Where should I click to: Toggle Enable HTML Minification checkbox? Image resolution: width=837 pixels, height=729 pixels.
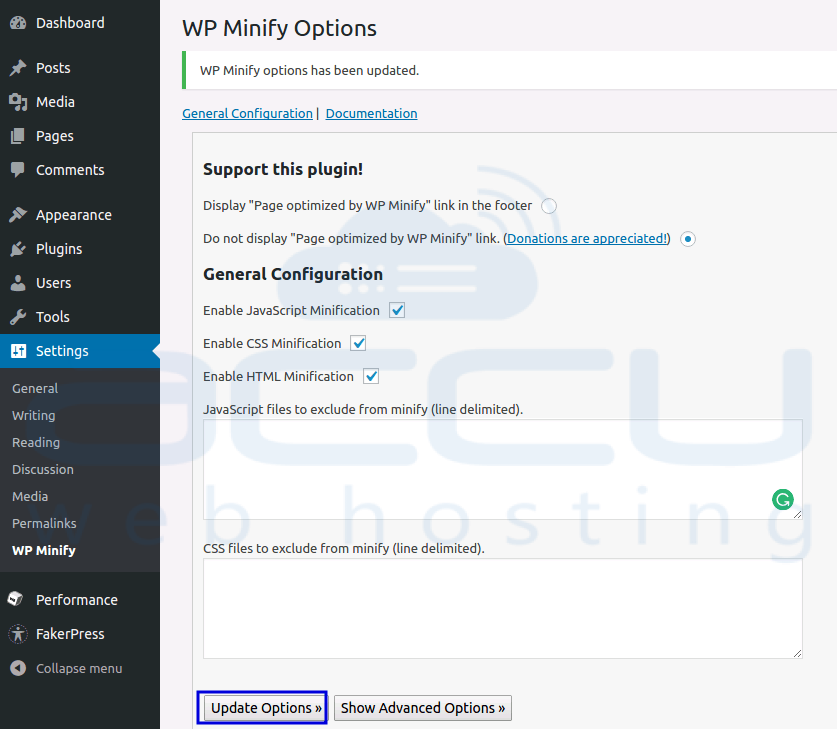(371, 376)
